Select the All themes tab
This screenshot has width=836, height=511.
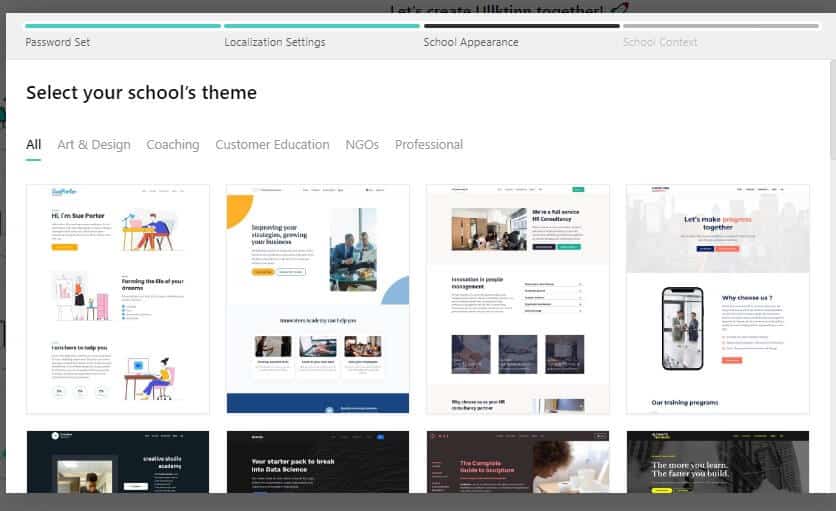pyautogui.click(x=33, y=145)
